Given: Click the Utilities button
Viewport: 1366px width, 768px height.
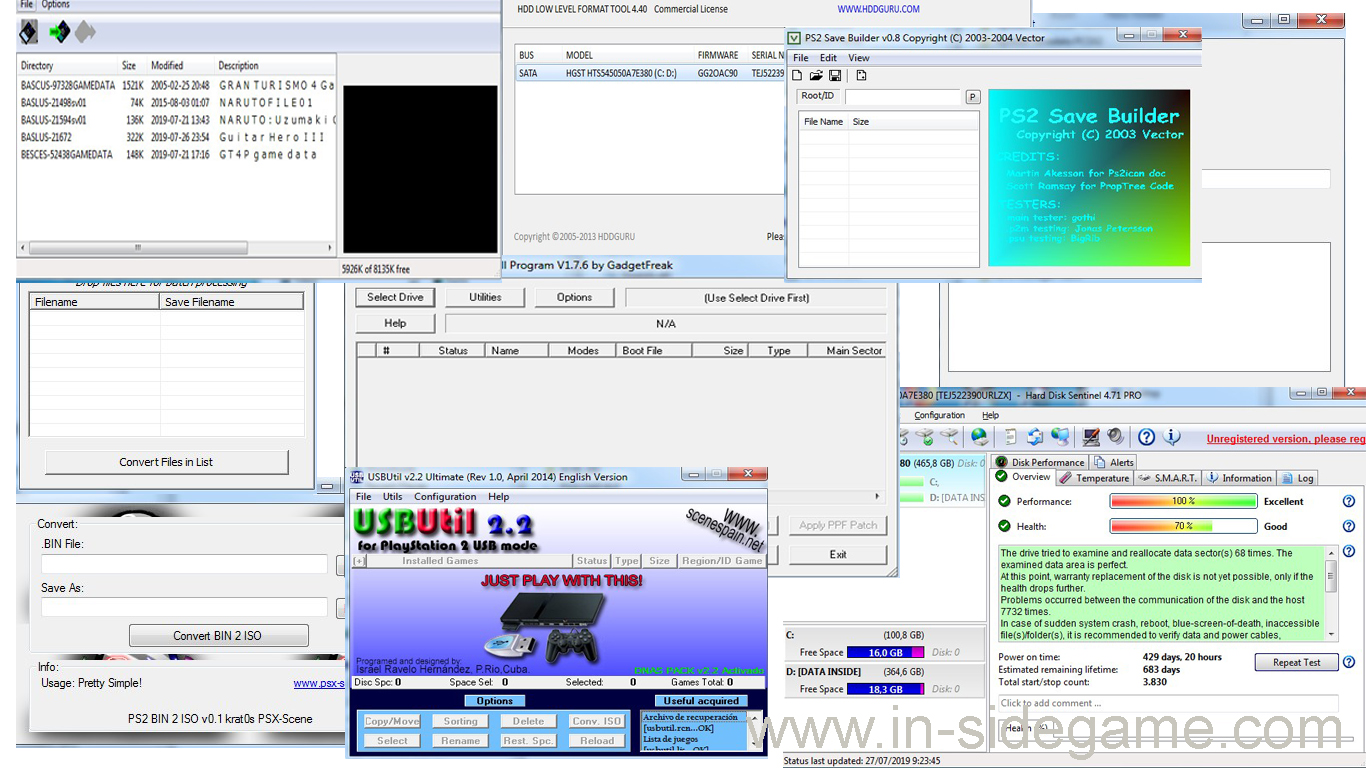Looking at the screenshot, I should tap(485, 297).
